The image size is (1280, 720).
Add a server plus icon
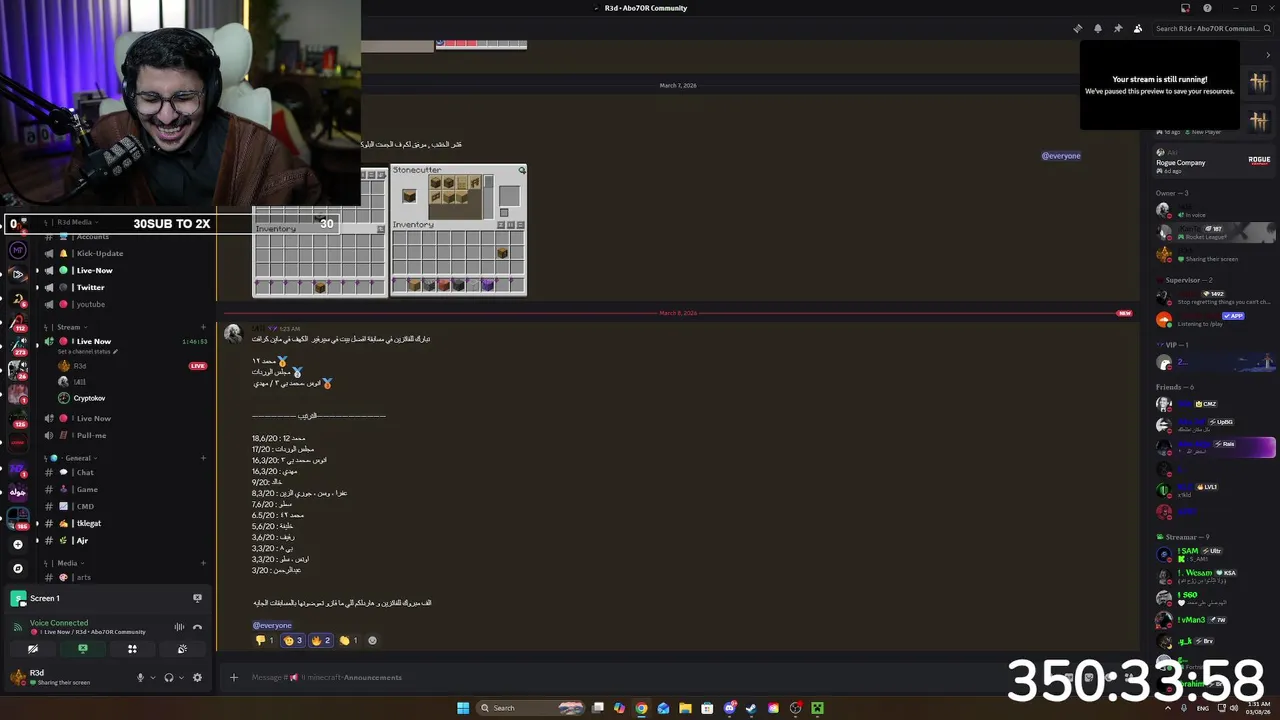(17, 544)
